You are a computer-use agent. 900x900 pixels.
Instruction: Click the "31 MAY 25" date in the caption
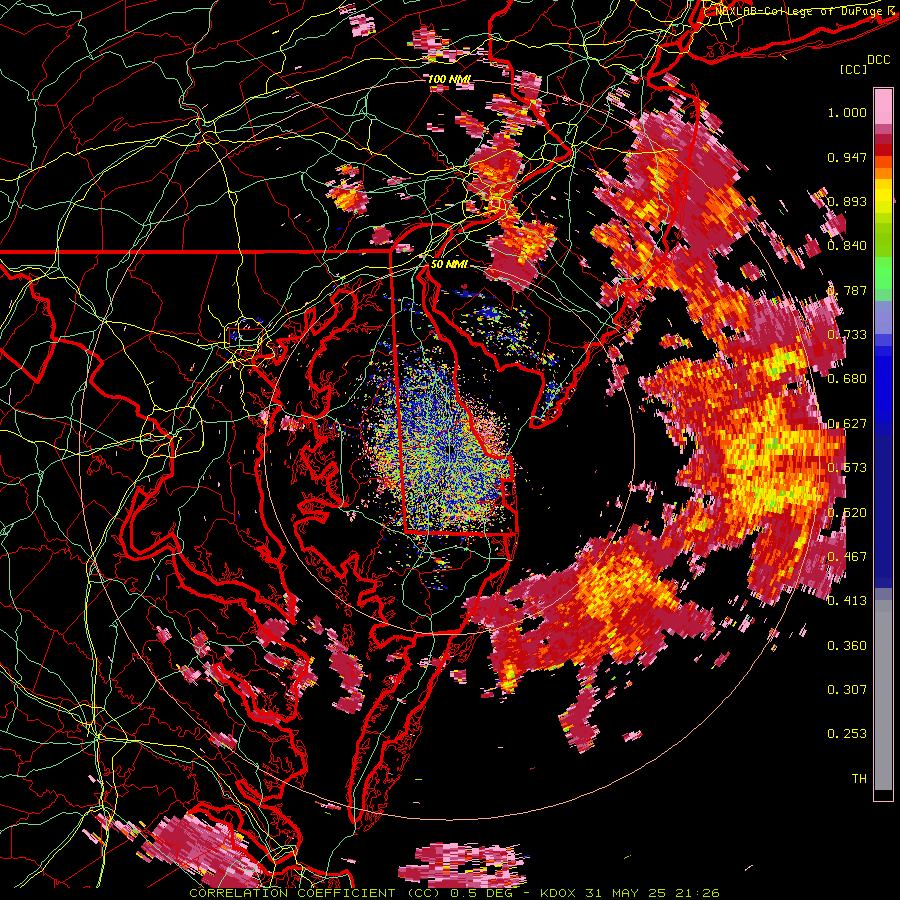tap(624, 893)
